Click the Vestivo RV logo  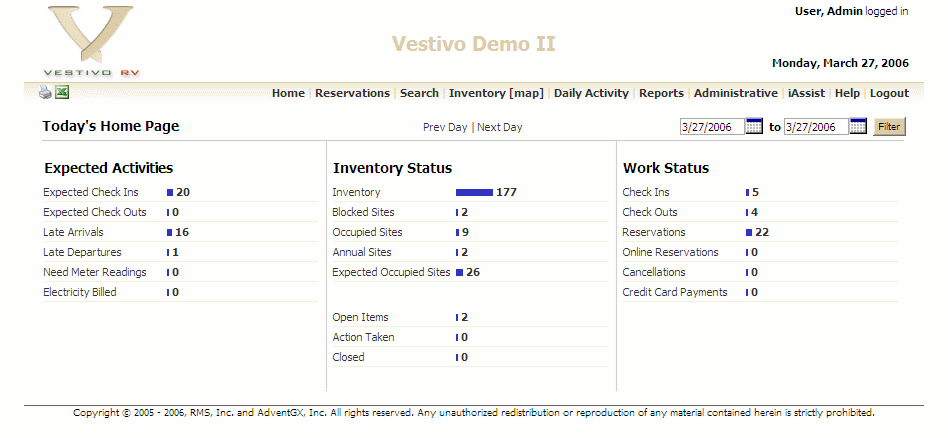(x=90, y=42)
